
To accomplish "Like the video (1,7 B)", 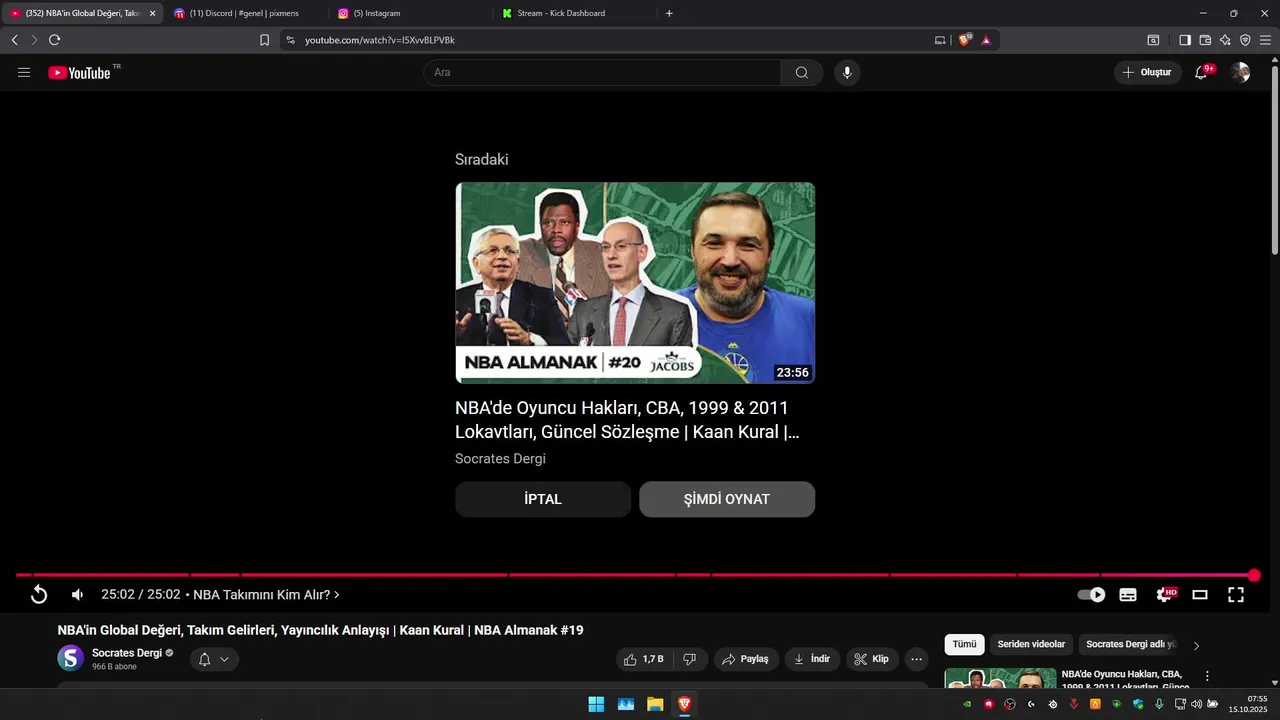I will coord(643,659).
